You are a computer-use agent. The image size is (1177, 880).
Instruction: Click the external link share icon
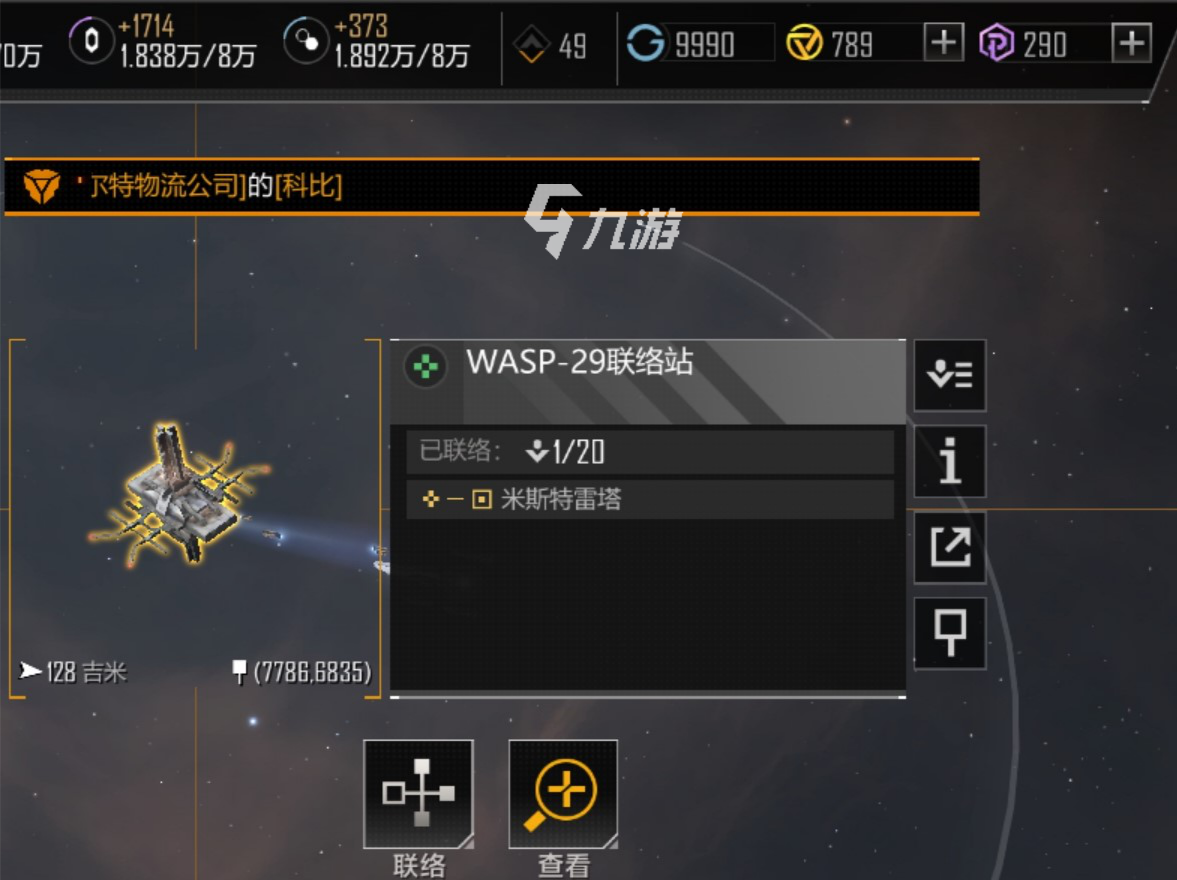pos(950,547)
